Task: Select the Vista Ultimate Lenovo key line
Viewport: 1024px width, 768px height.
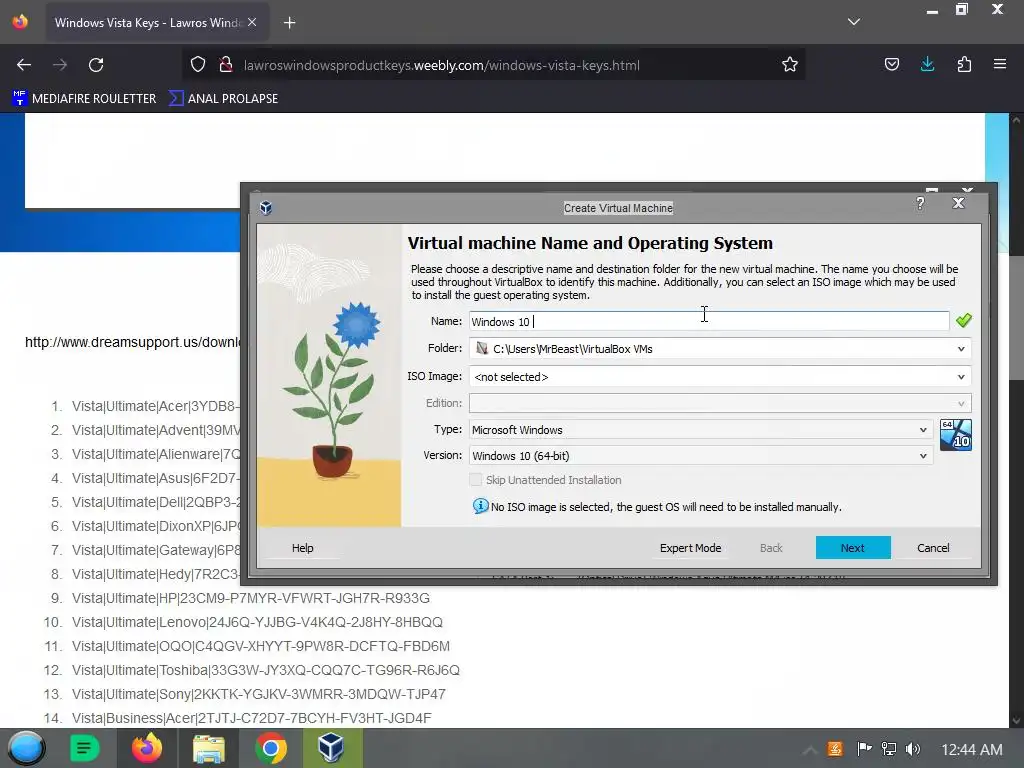Action: point(257,622)
